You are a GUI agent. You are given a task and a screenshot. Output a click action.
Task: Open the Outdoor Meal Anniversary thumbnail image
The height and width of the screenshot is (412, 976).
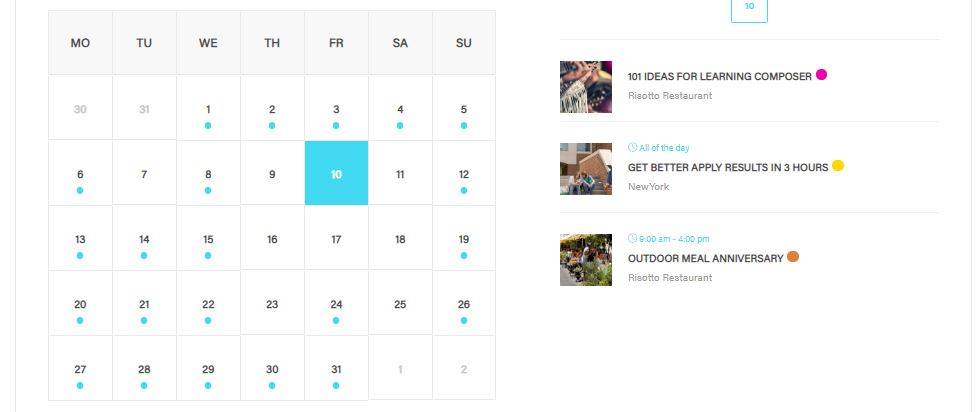pos(586,260)
